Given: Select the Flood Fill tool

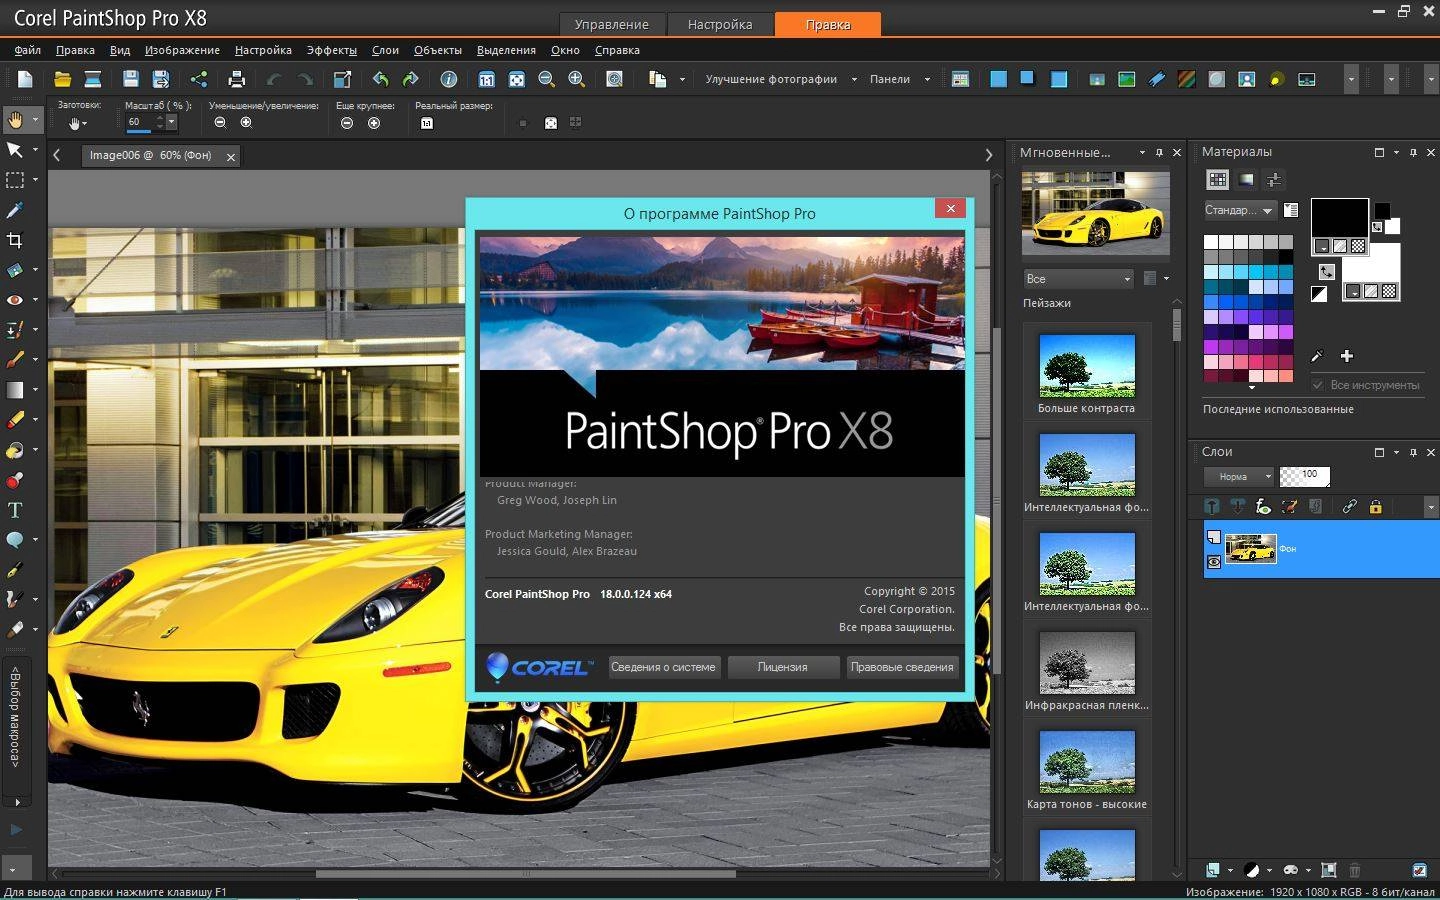Looking at the screenshot, I should tap(15, 450).
